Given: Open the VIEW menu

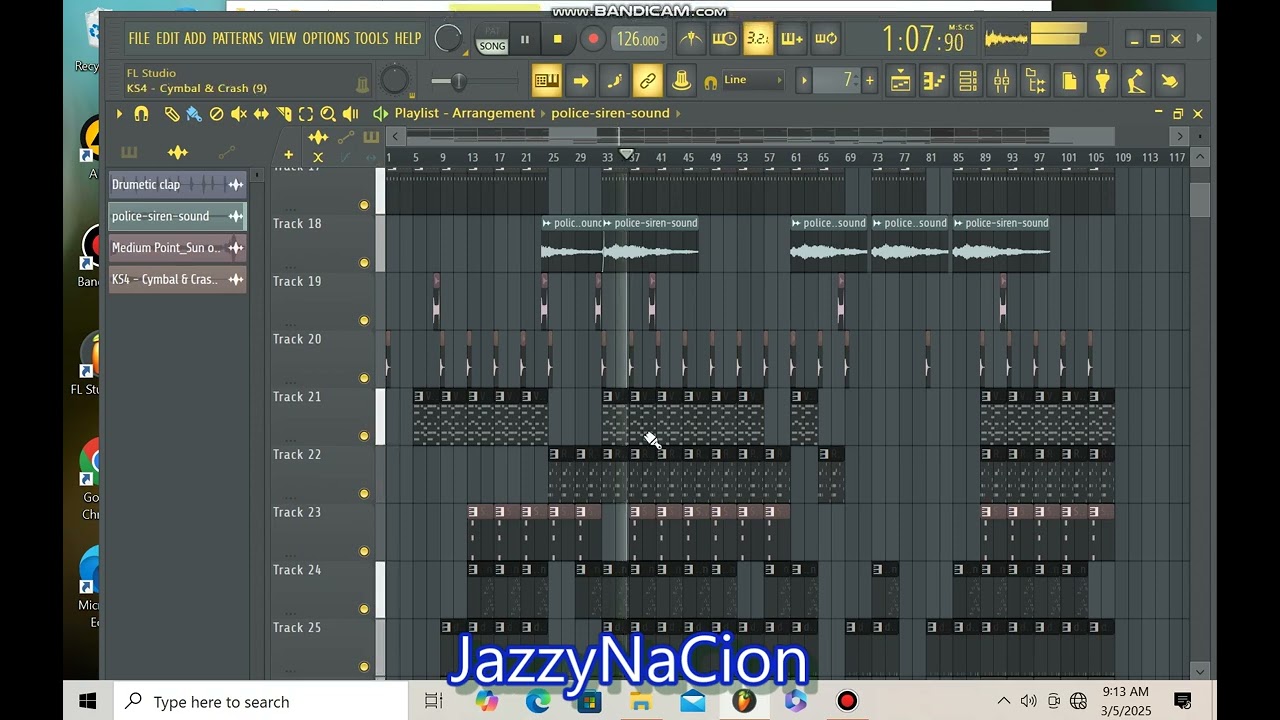Looking at the screenshot, I should pos(283,39).
